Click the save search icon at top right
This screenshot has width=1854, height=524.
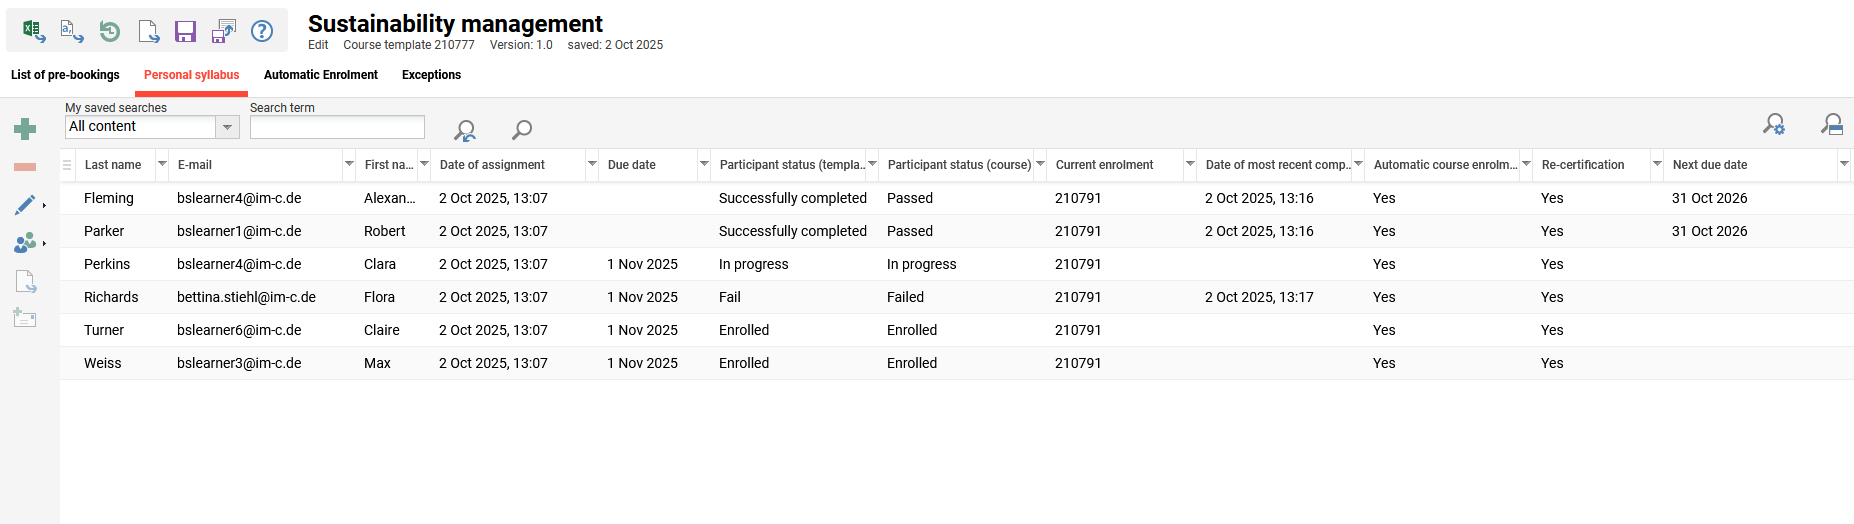point(1832,124)
